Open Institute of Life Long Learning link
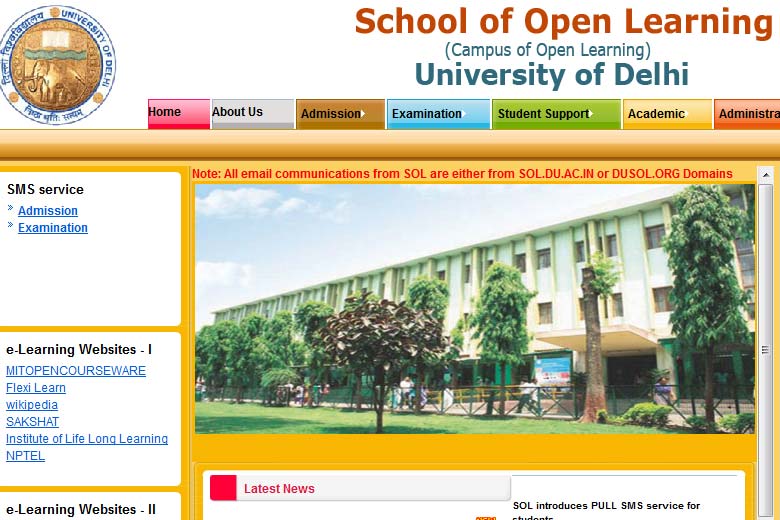The width and height of the screenshot is (780, 520). click(x=87, y=438)
